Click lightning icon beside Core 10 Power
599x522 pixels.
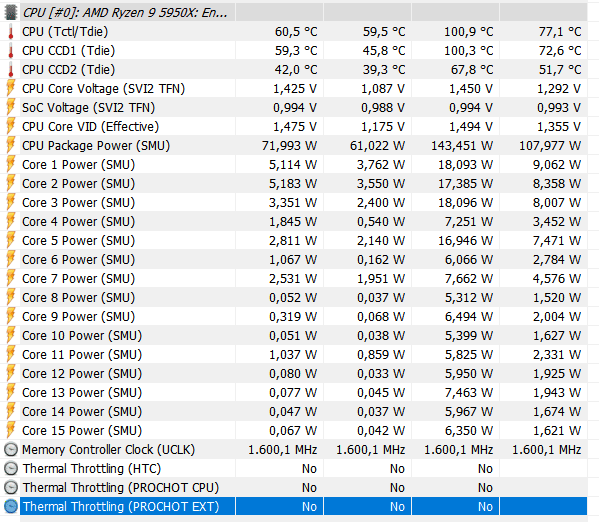(11, 335)
